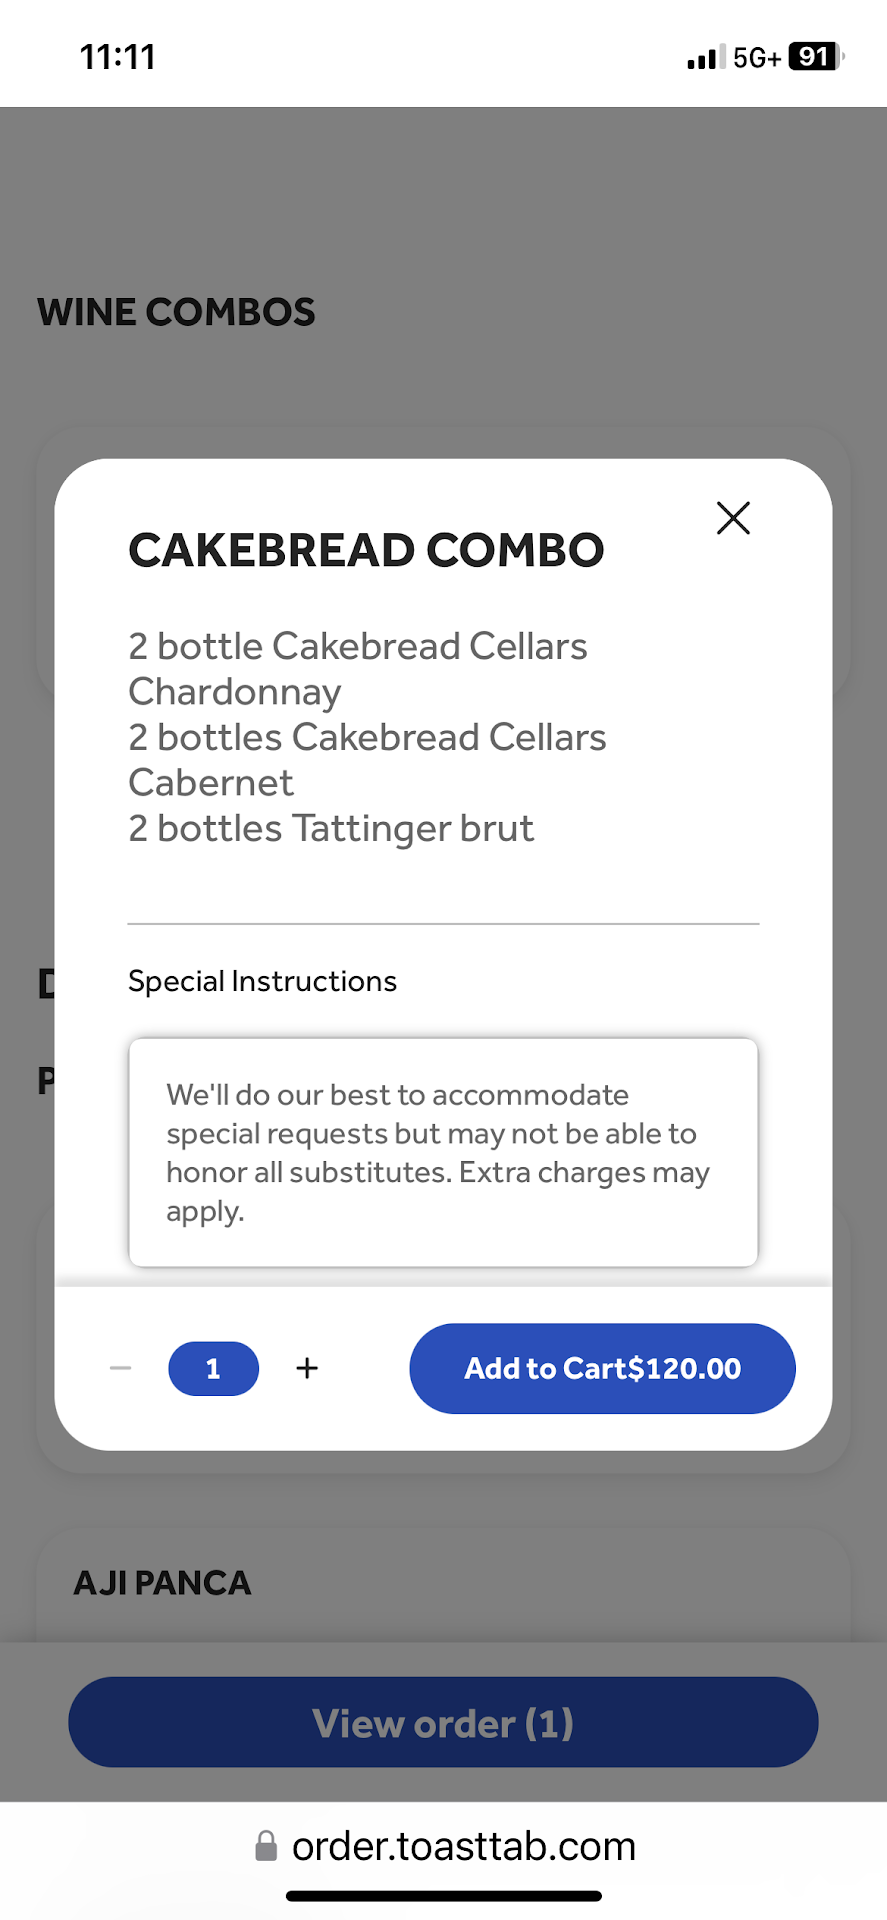
Task: Tap the lock icon beside the URL
Action: click(266, 1846)
